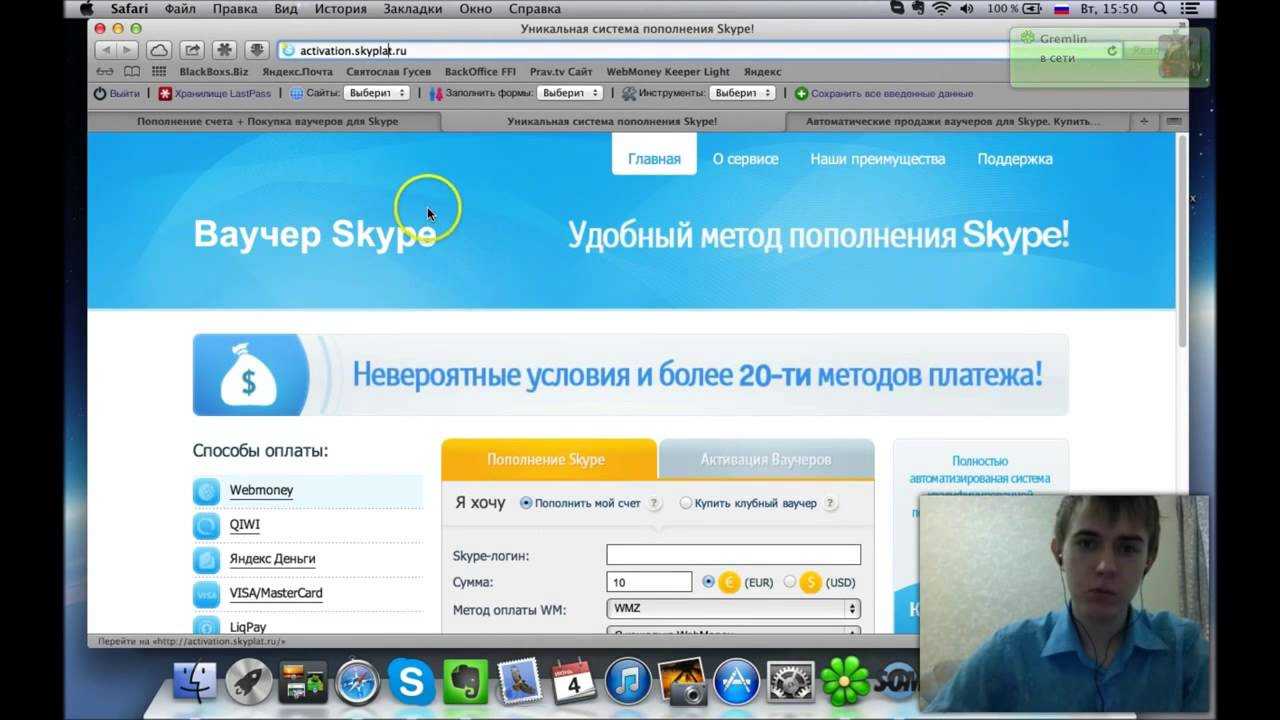This screenshot has width=1280, height=720.
Task: Open Хранилище LastPass link
Action: point(214,93)
